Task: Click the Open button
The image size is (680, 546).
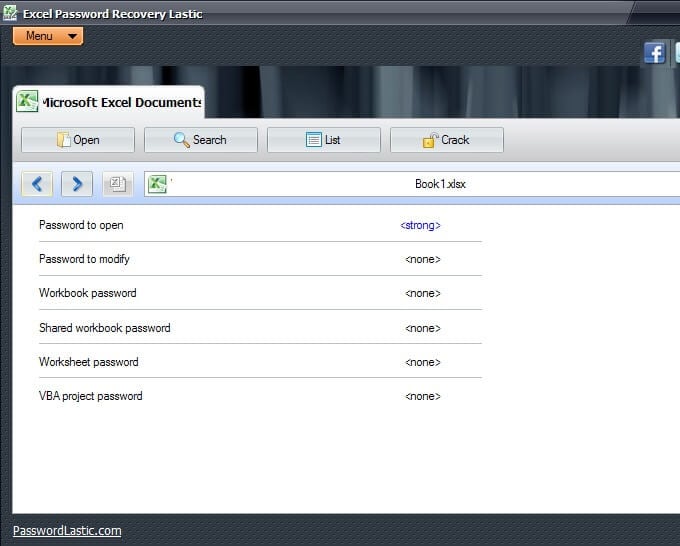Action: [78, 140]
